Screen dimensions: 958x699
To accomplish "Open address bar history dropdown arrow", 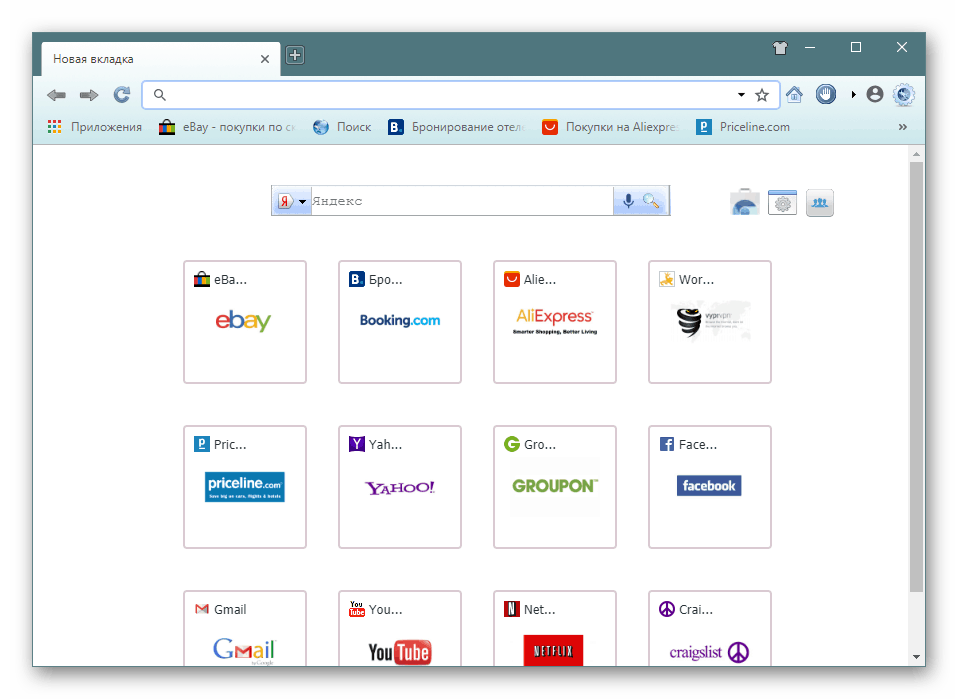I will pos(741,95).
